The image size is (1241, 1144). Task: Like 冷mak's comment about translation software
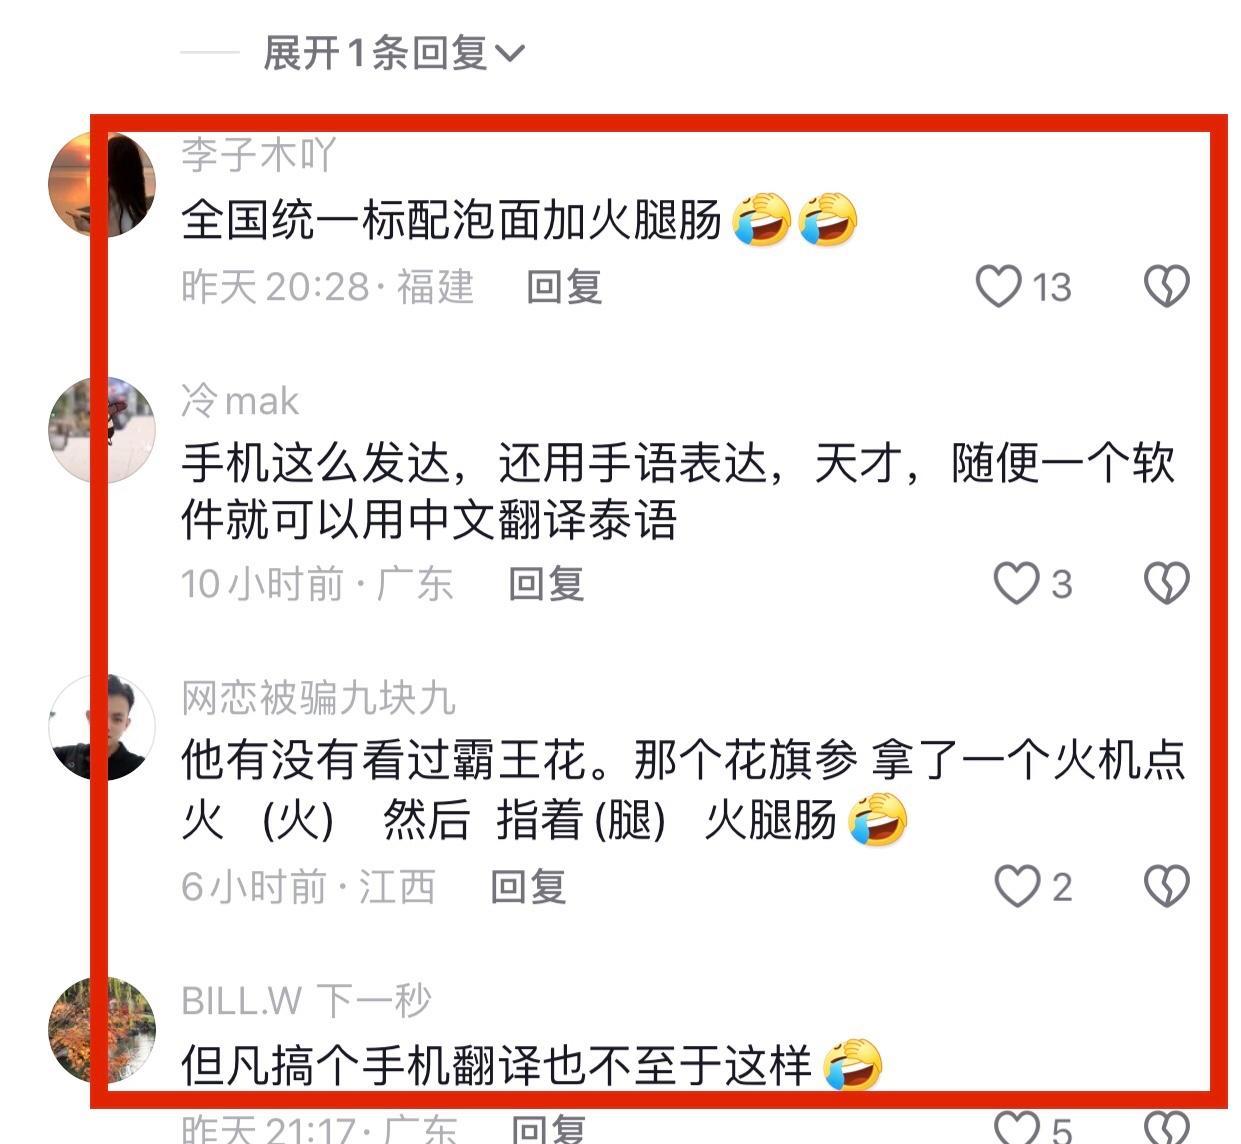point(1016,583)
